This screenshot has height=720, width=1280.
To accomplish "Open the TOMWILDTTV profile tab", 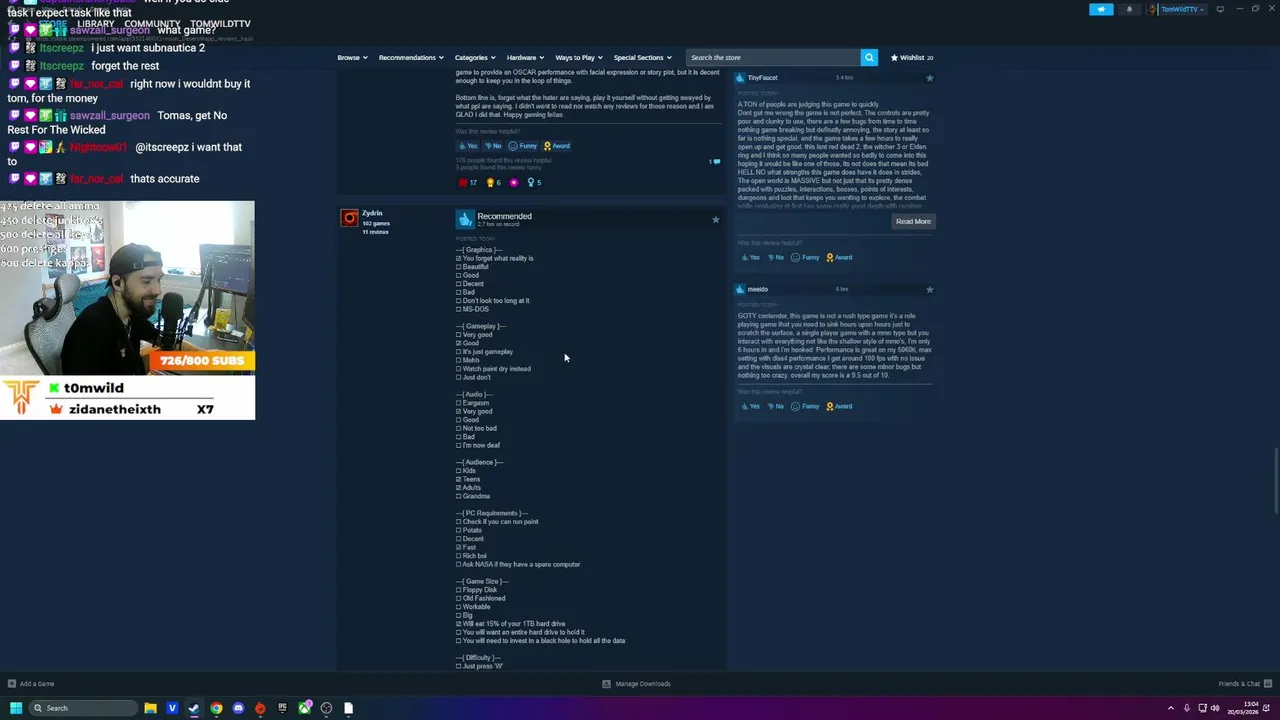I will (220, 24).
